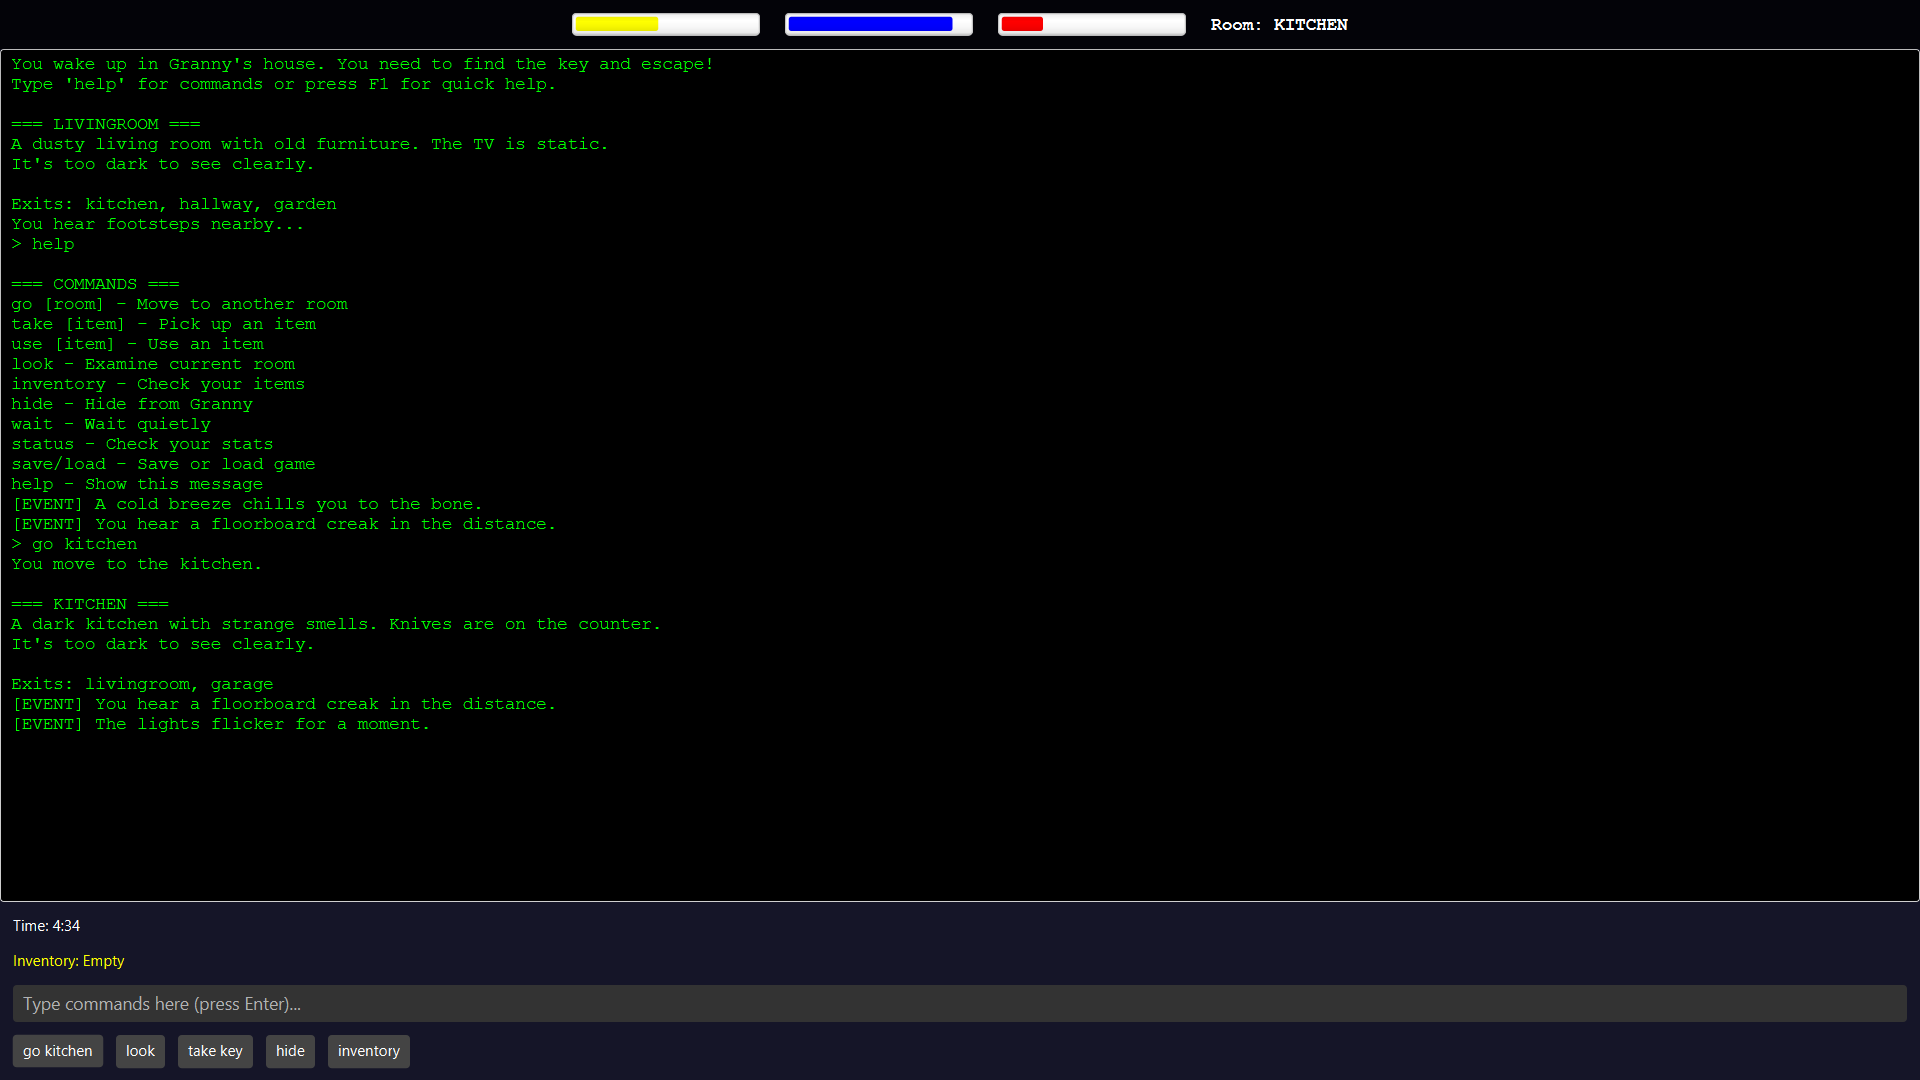The height and width of the screenshot is (1080, 1920).
Task: Focus the 'Type commands here' input field
Action: [x=959, y=1004]
